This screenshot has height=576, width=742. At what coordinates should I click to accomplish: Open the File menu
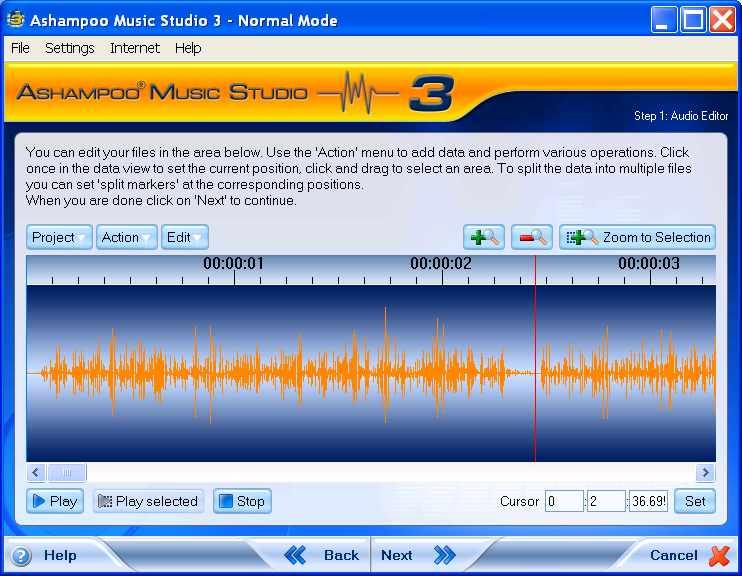pos(20,48)
